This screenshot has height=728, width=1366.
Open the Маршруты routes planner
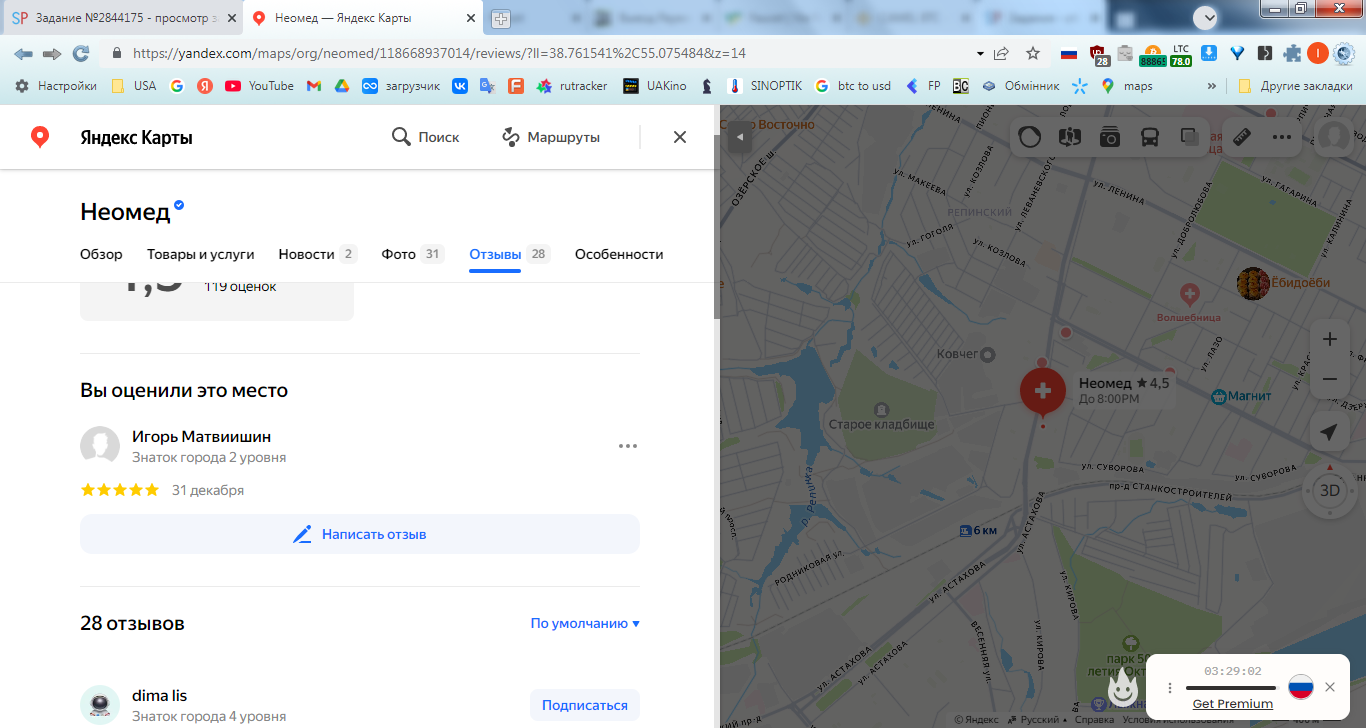point(551,137)
